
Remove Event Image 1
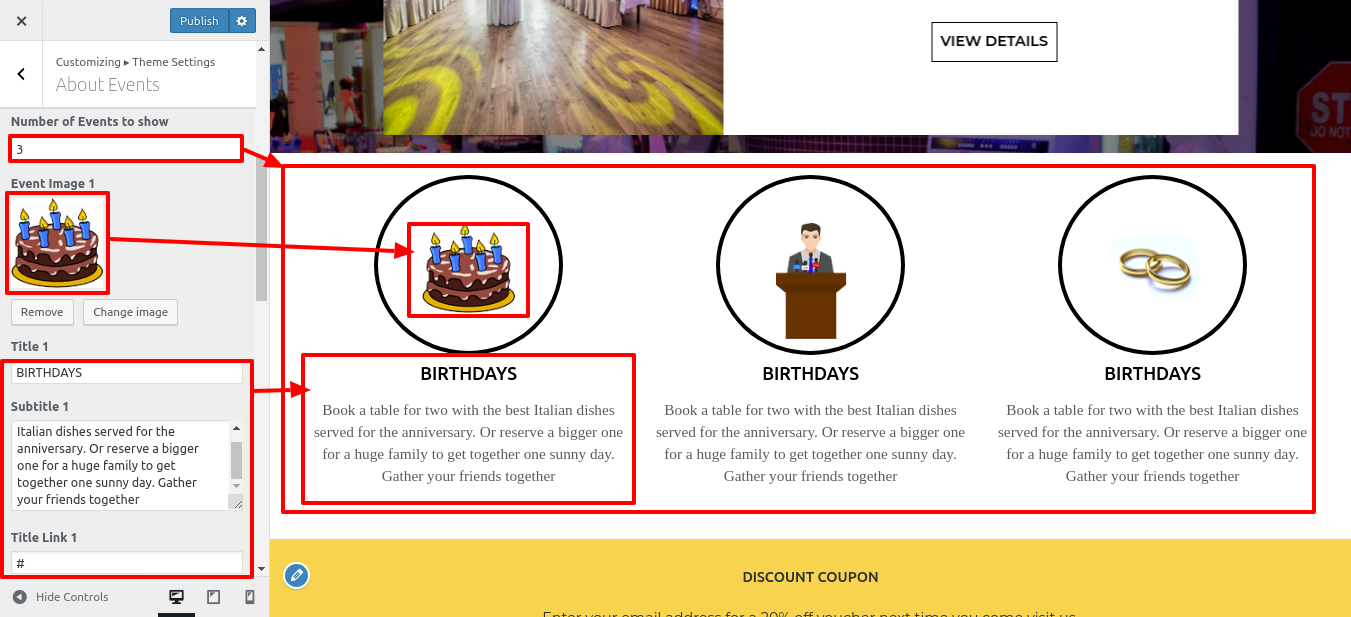[42, 312]
